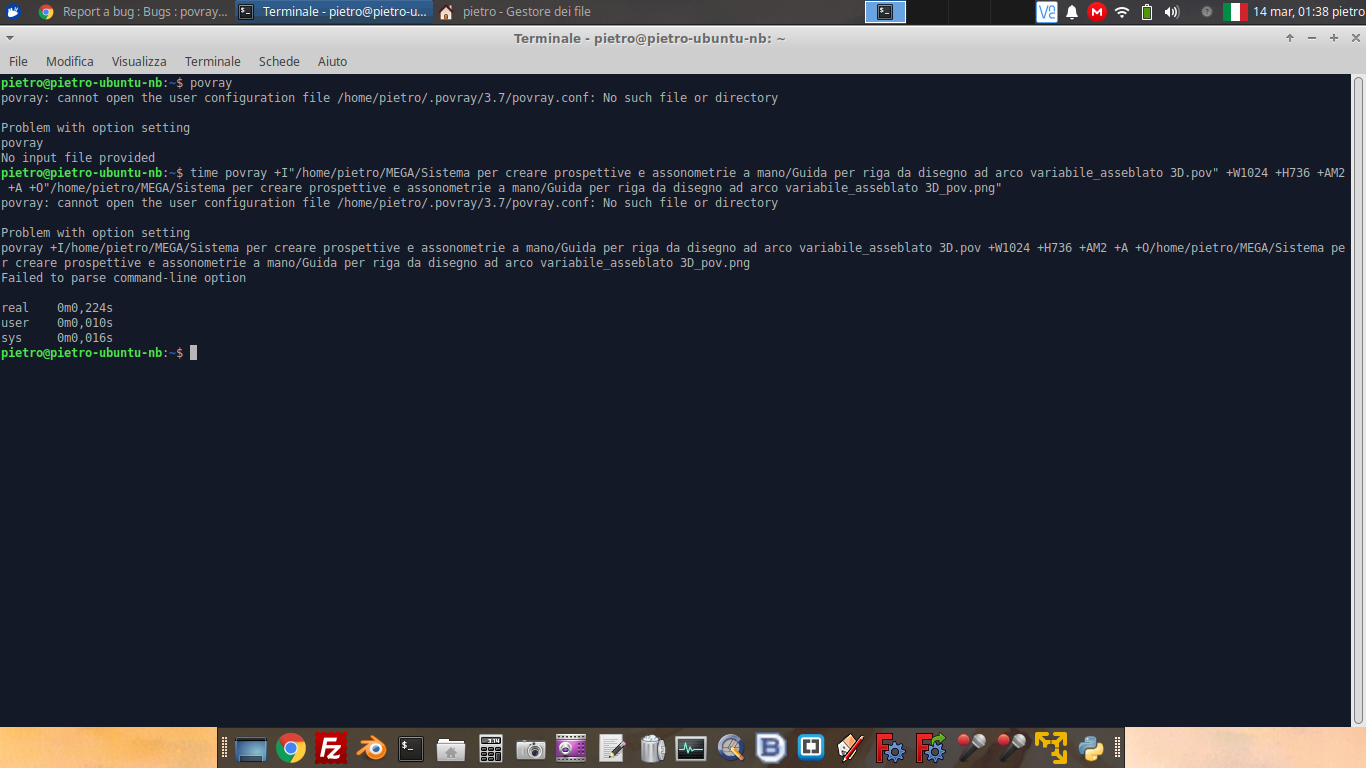Screen dimensions: 1366x768
Task: Launch FreeCAD from the dock
Action: point(891,748)
